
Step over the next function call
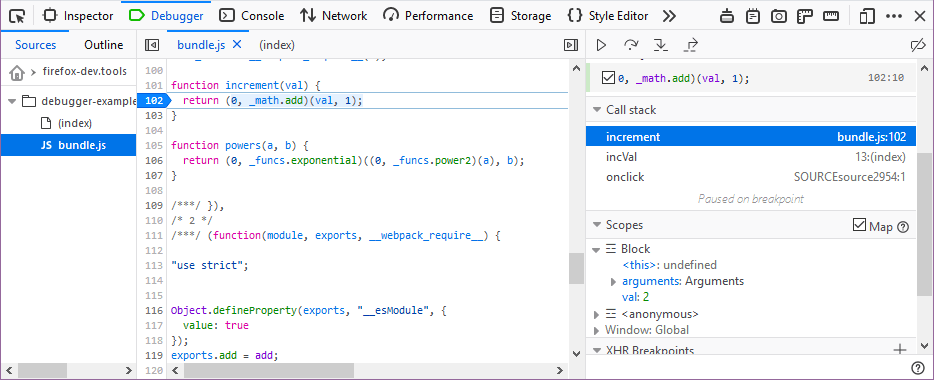(631, 45)
